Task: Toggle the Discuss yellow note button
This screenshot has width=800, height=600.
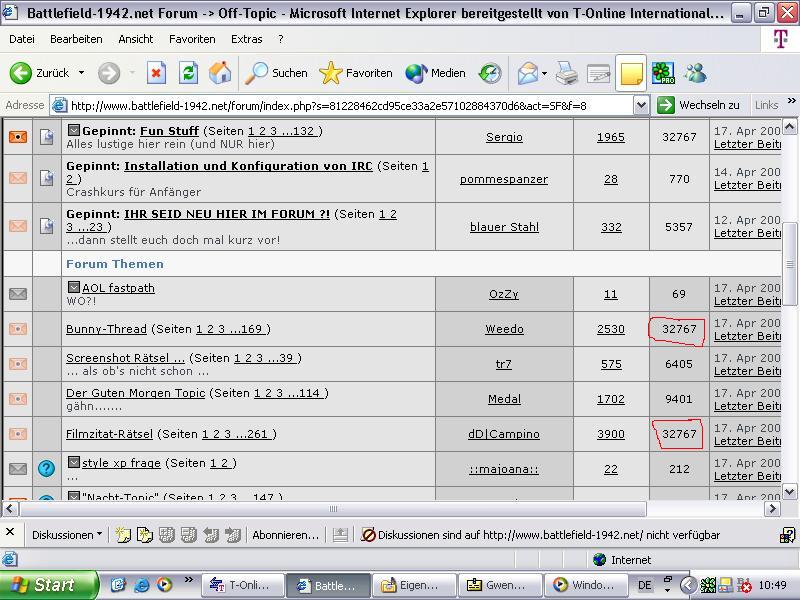Action: [631, 73]
